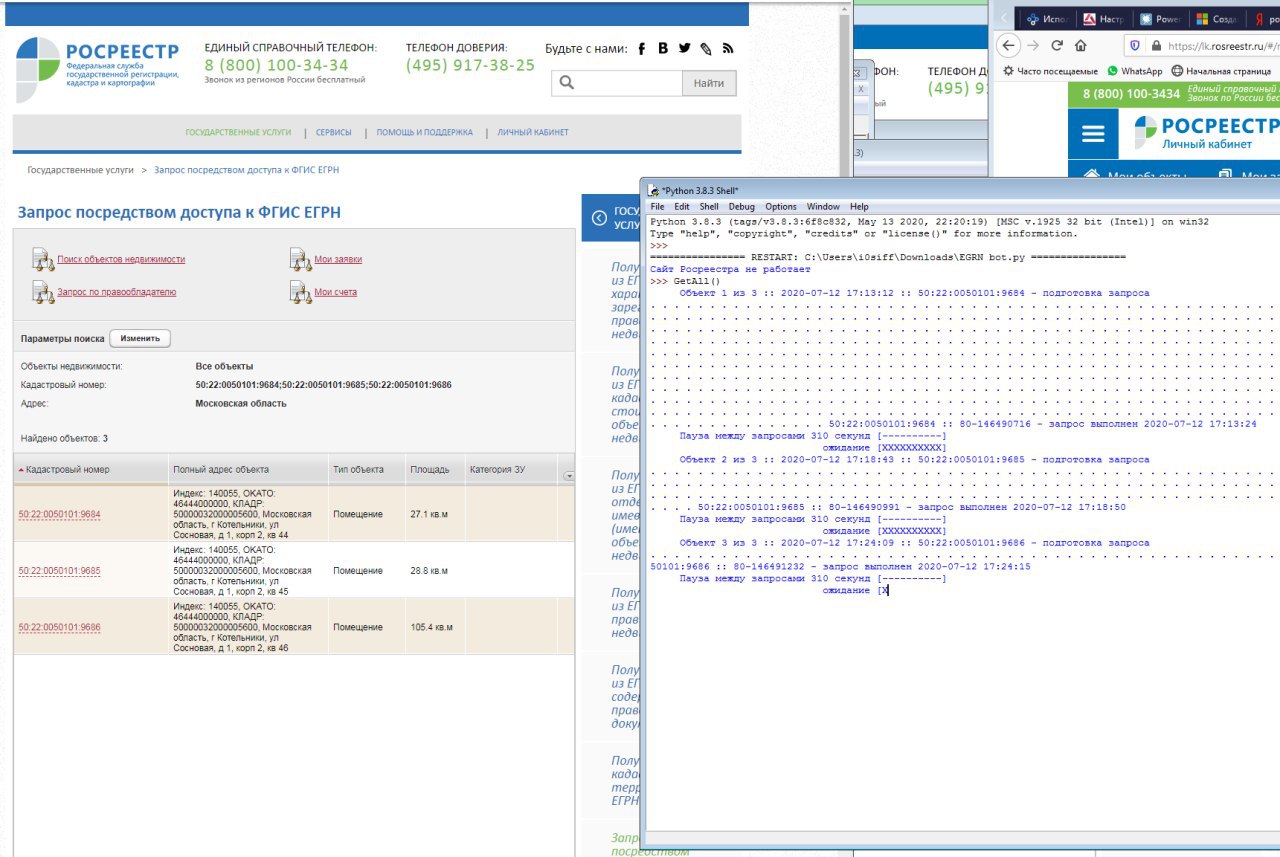Switch to the 'Power' Firefox tab
This screenshot has width=1280, height=857.
[1158, 18]
